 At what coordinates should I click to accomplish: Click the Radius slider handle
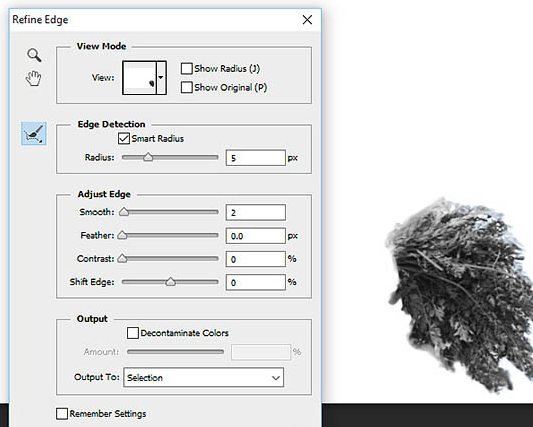(x=148, y=157)
